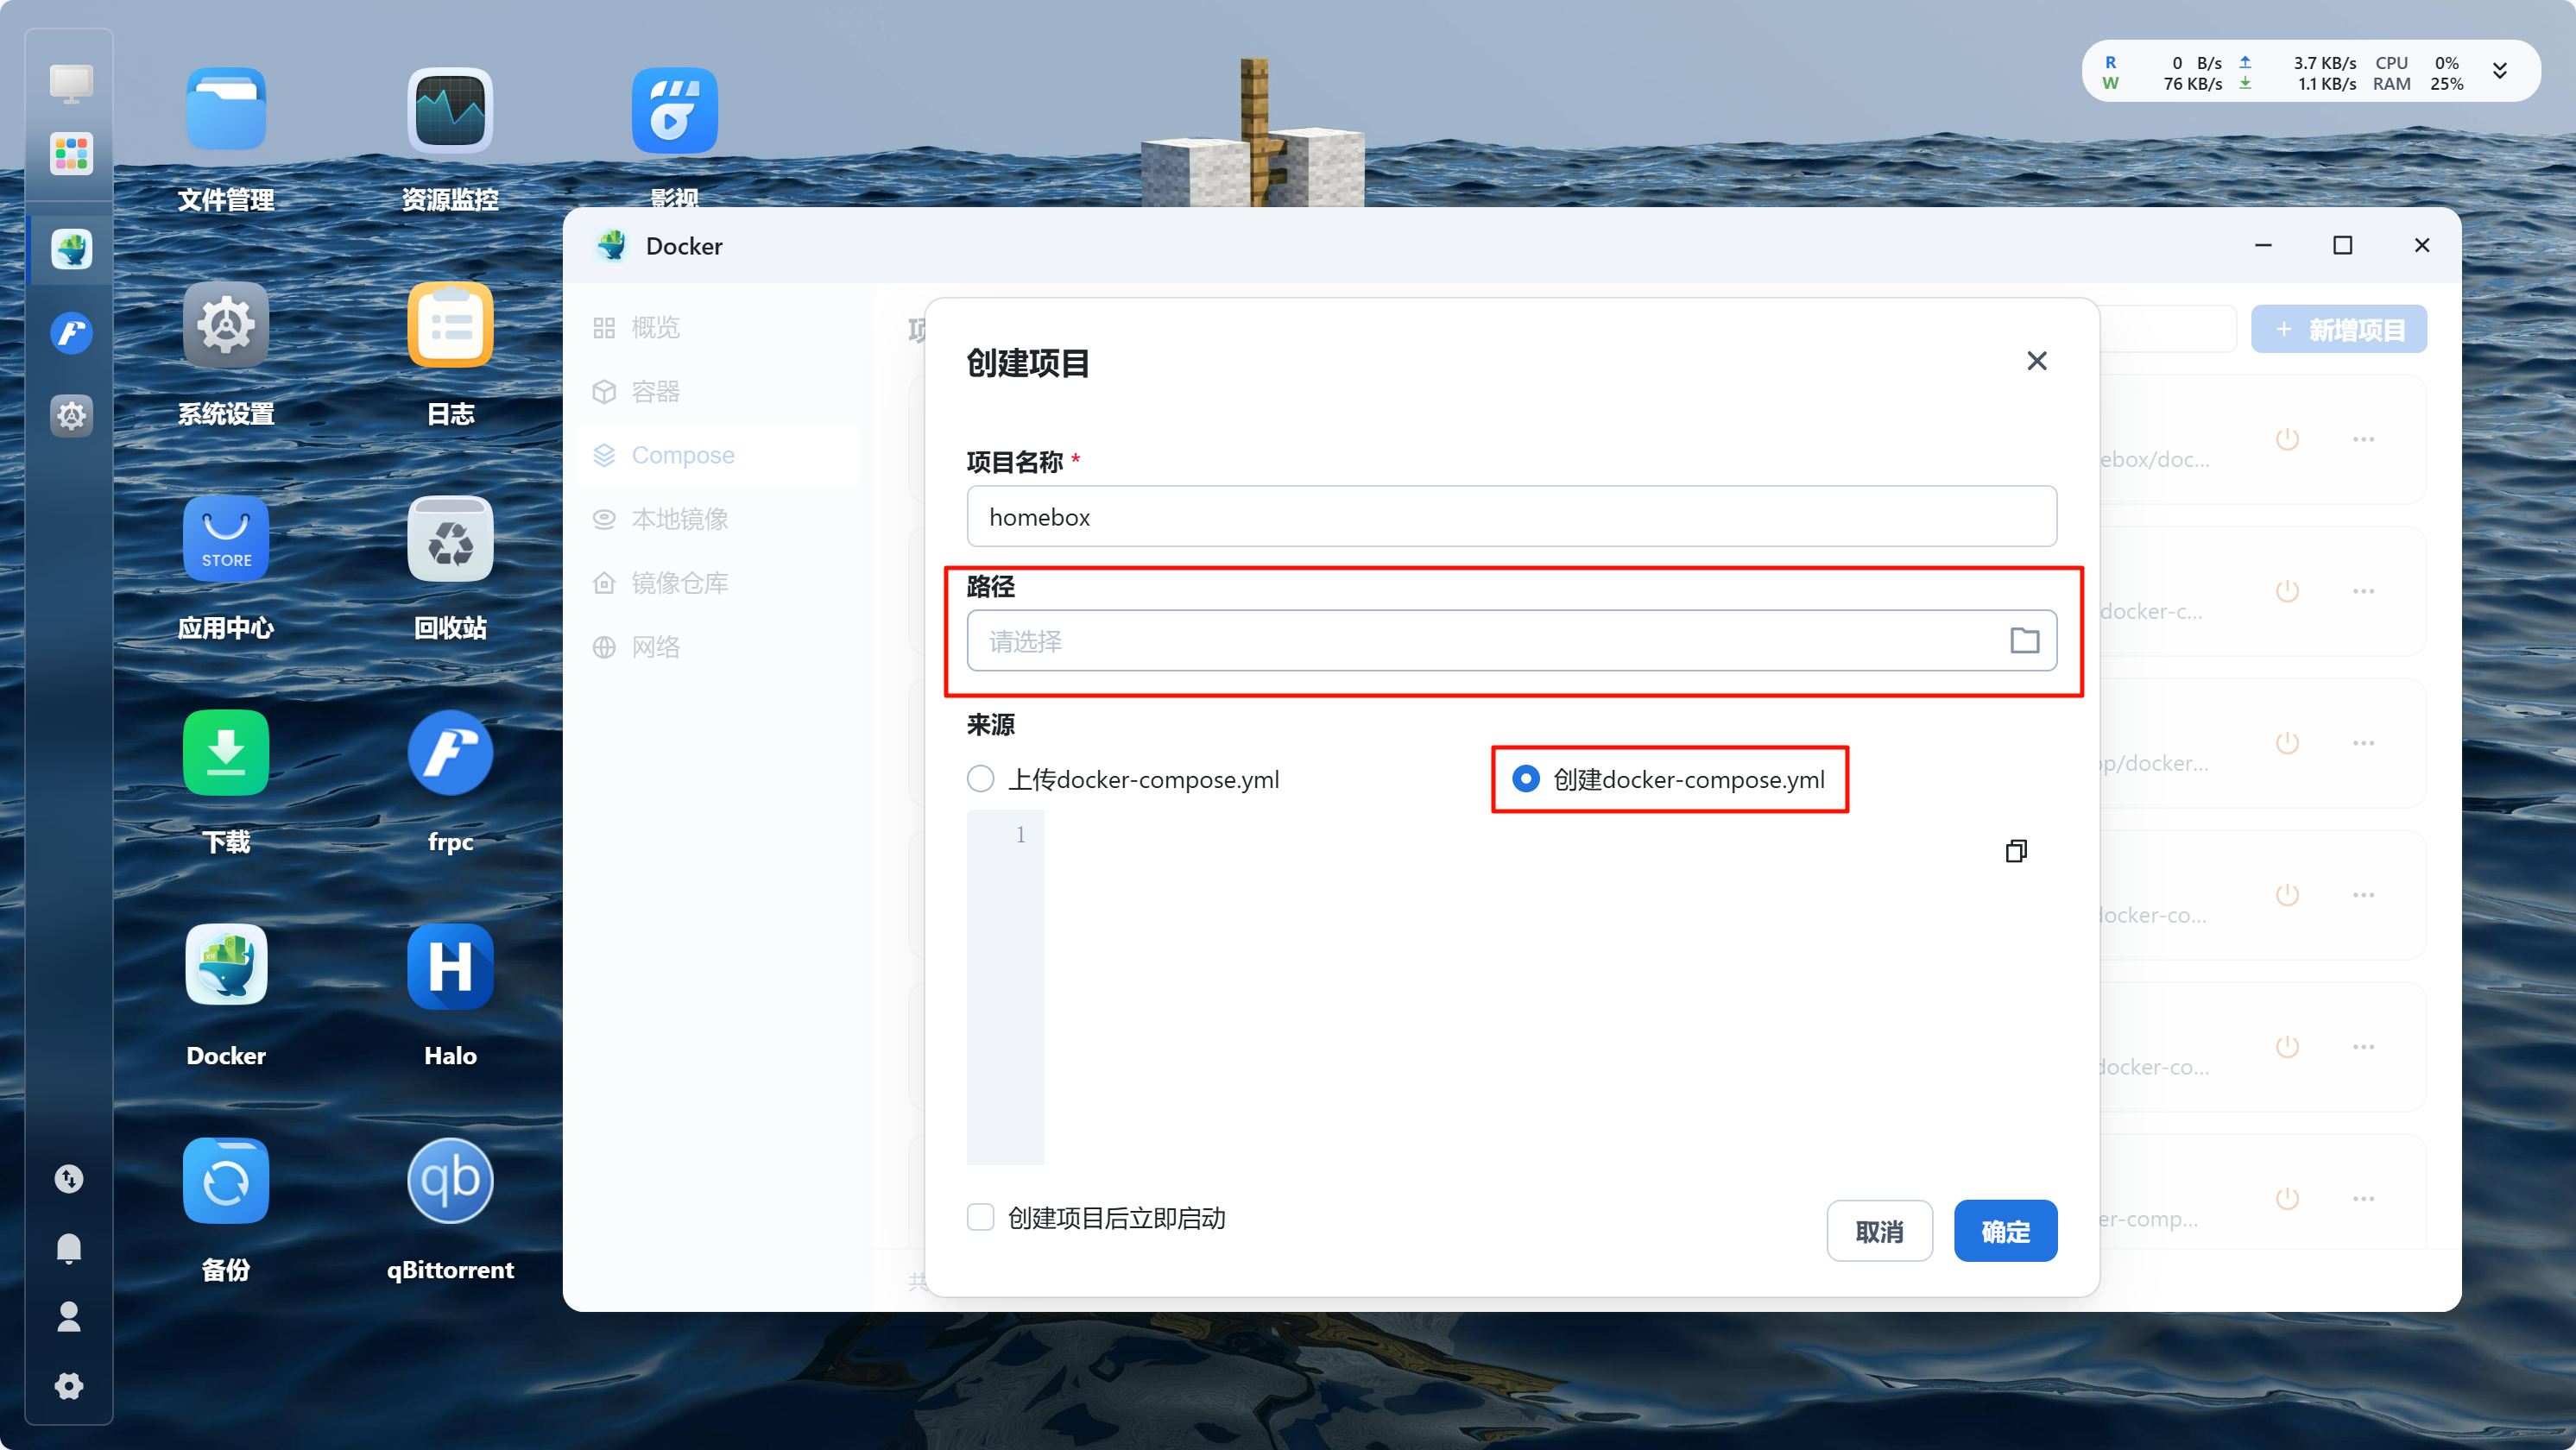Screen dimensions: 2576x1450
Task: Minimize the Docker window
Action: (2263, 245)
